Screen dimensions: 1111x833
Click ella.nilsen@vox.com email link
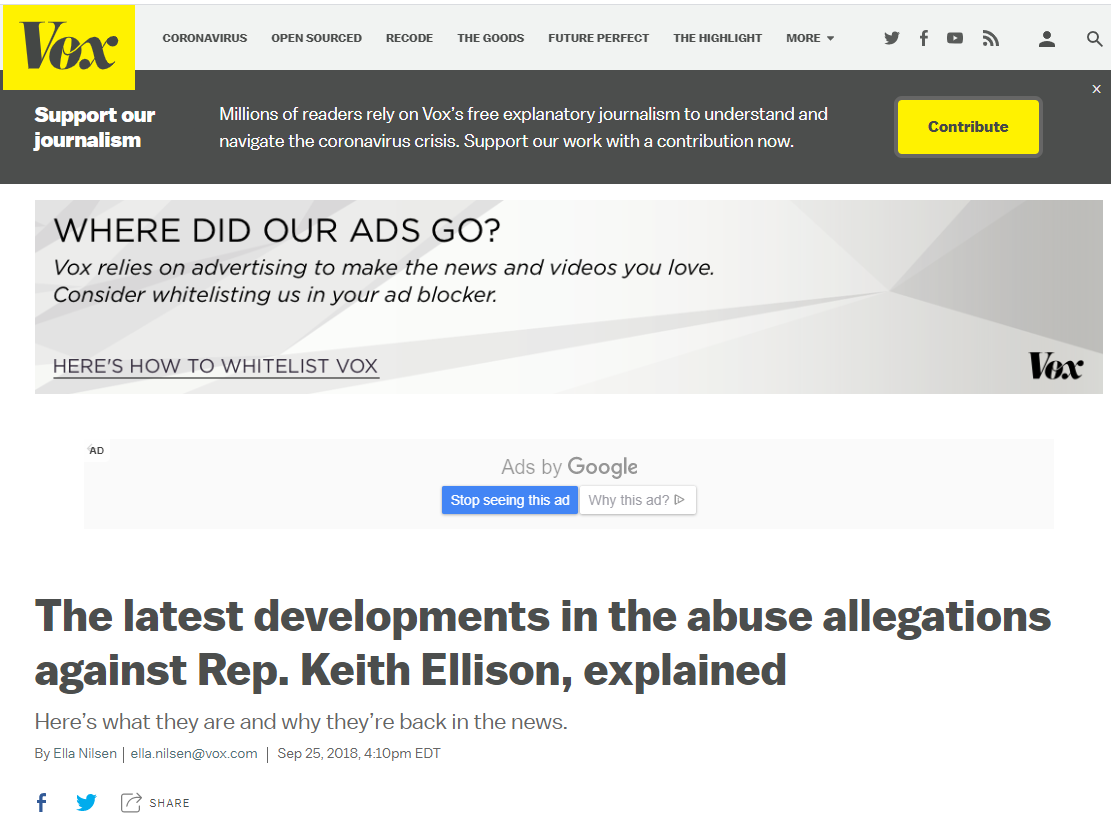click(193, 754)
